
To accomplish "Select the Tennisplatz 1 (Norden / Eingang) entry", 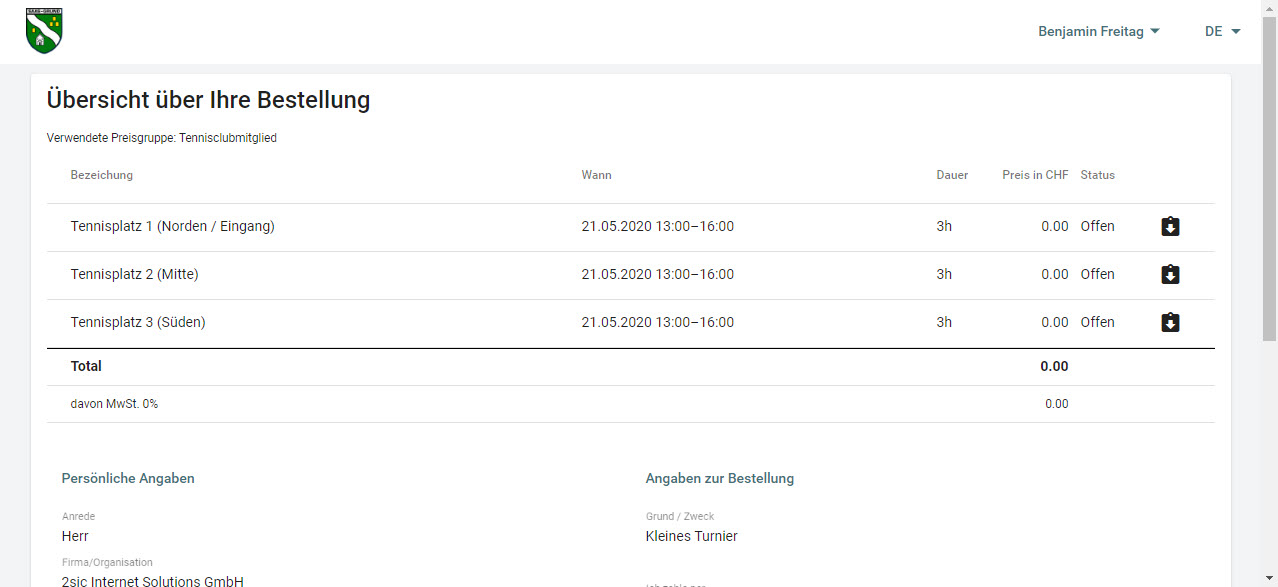I will point(172,227).
